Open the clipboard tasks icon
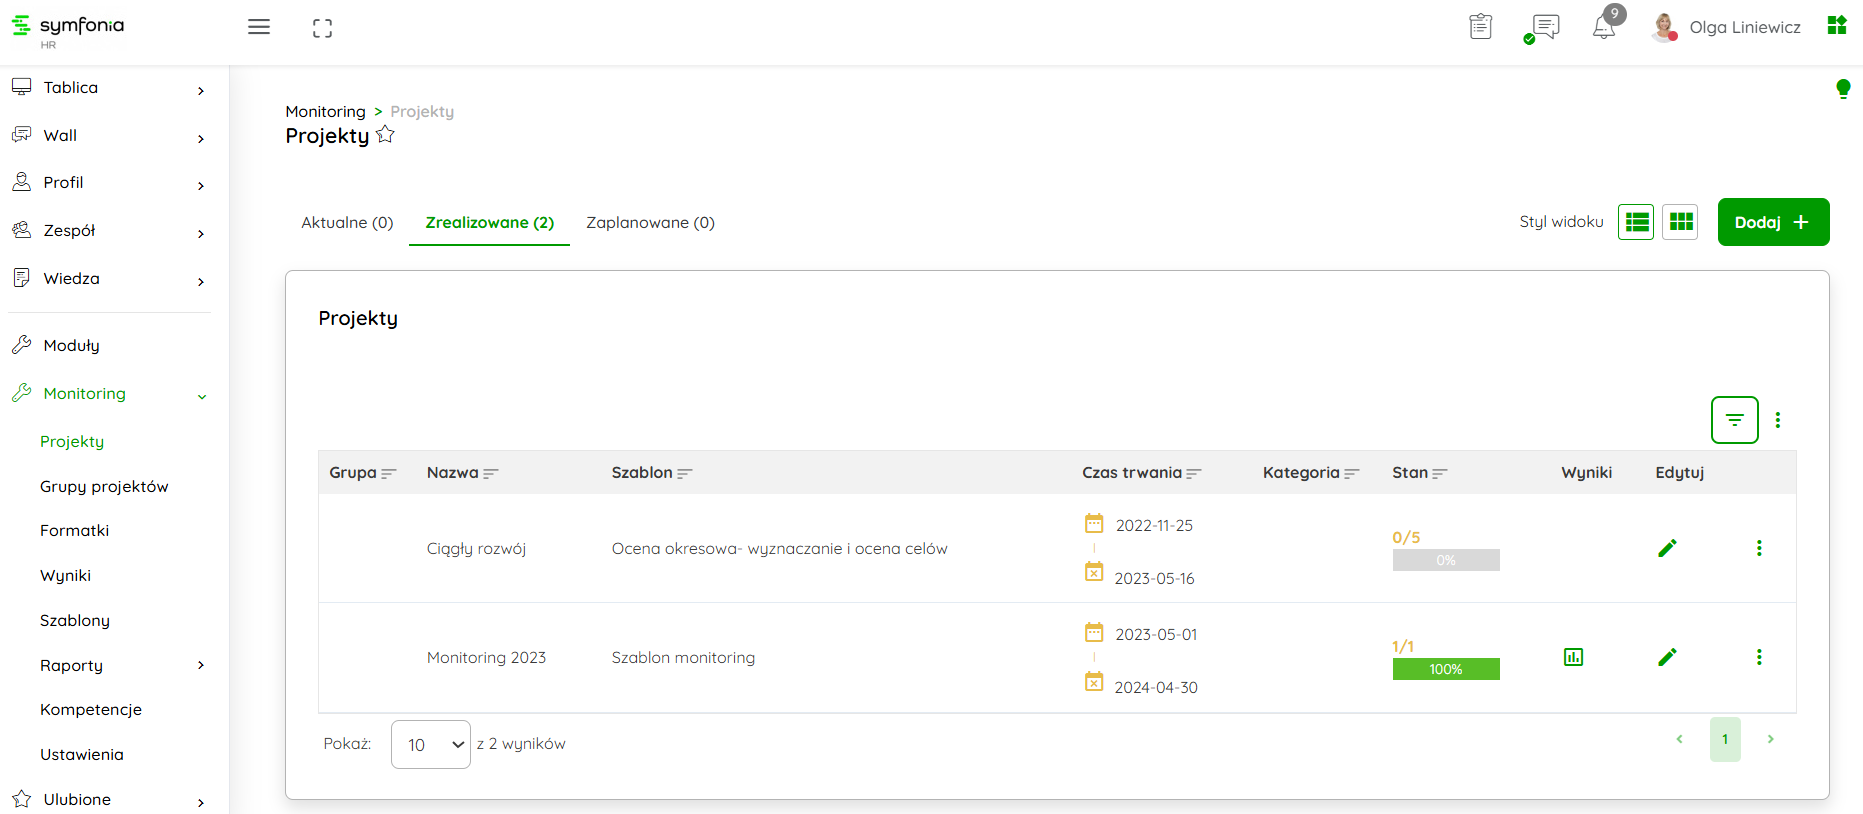The image size is (1863, 814). [1481, 27]
